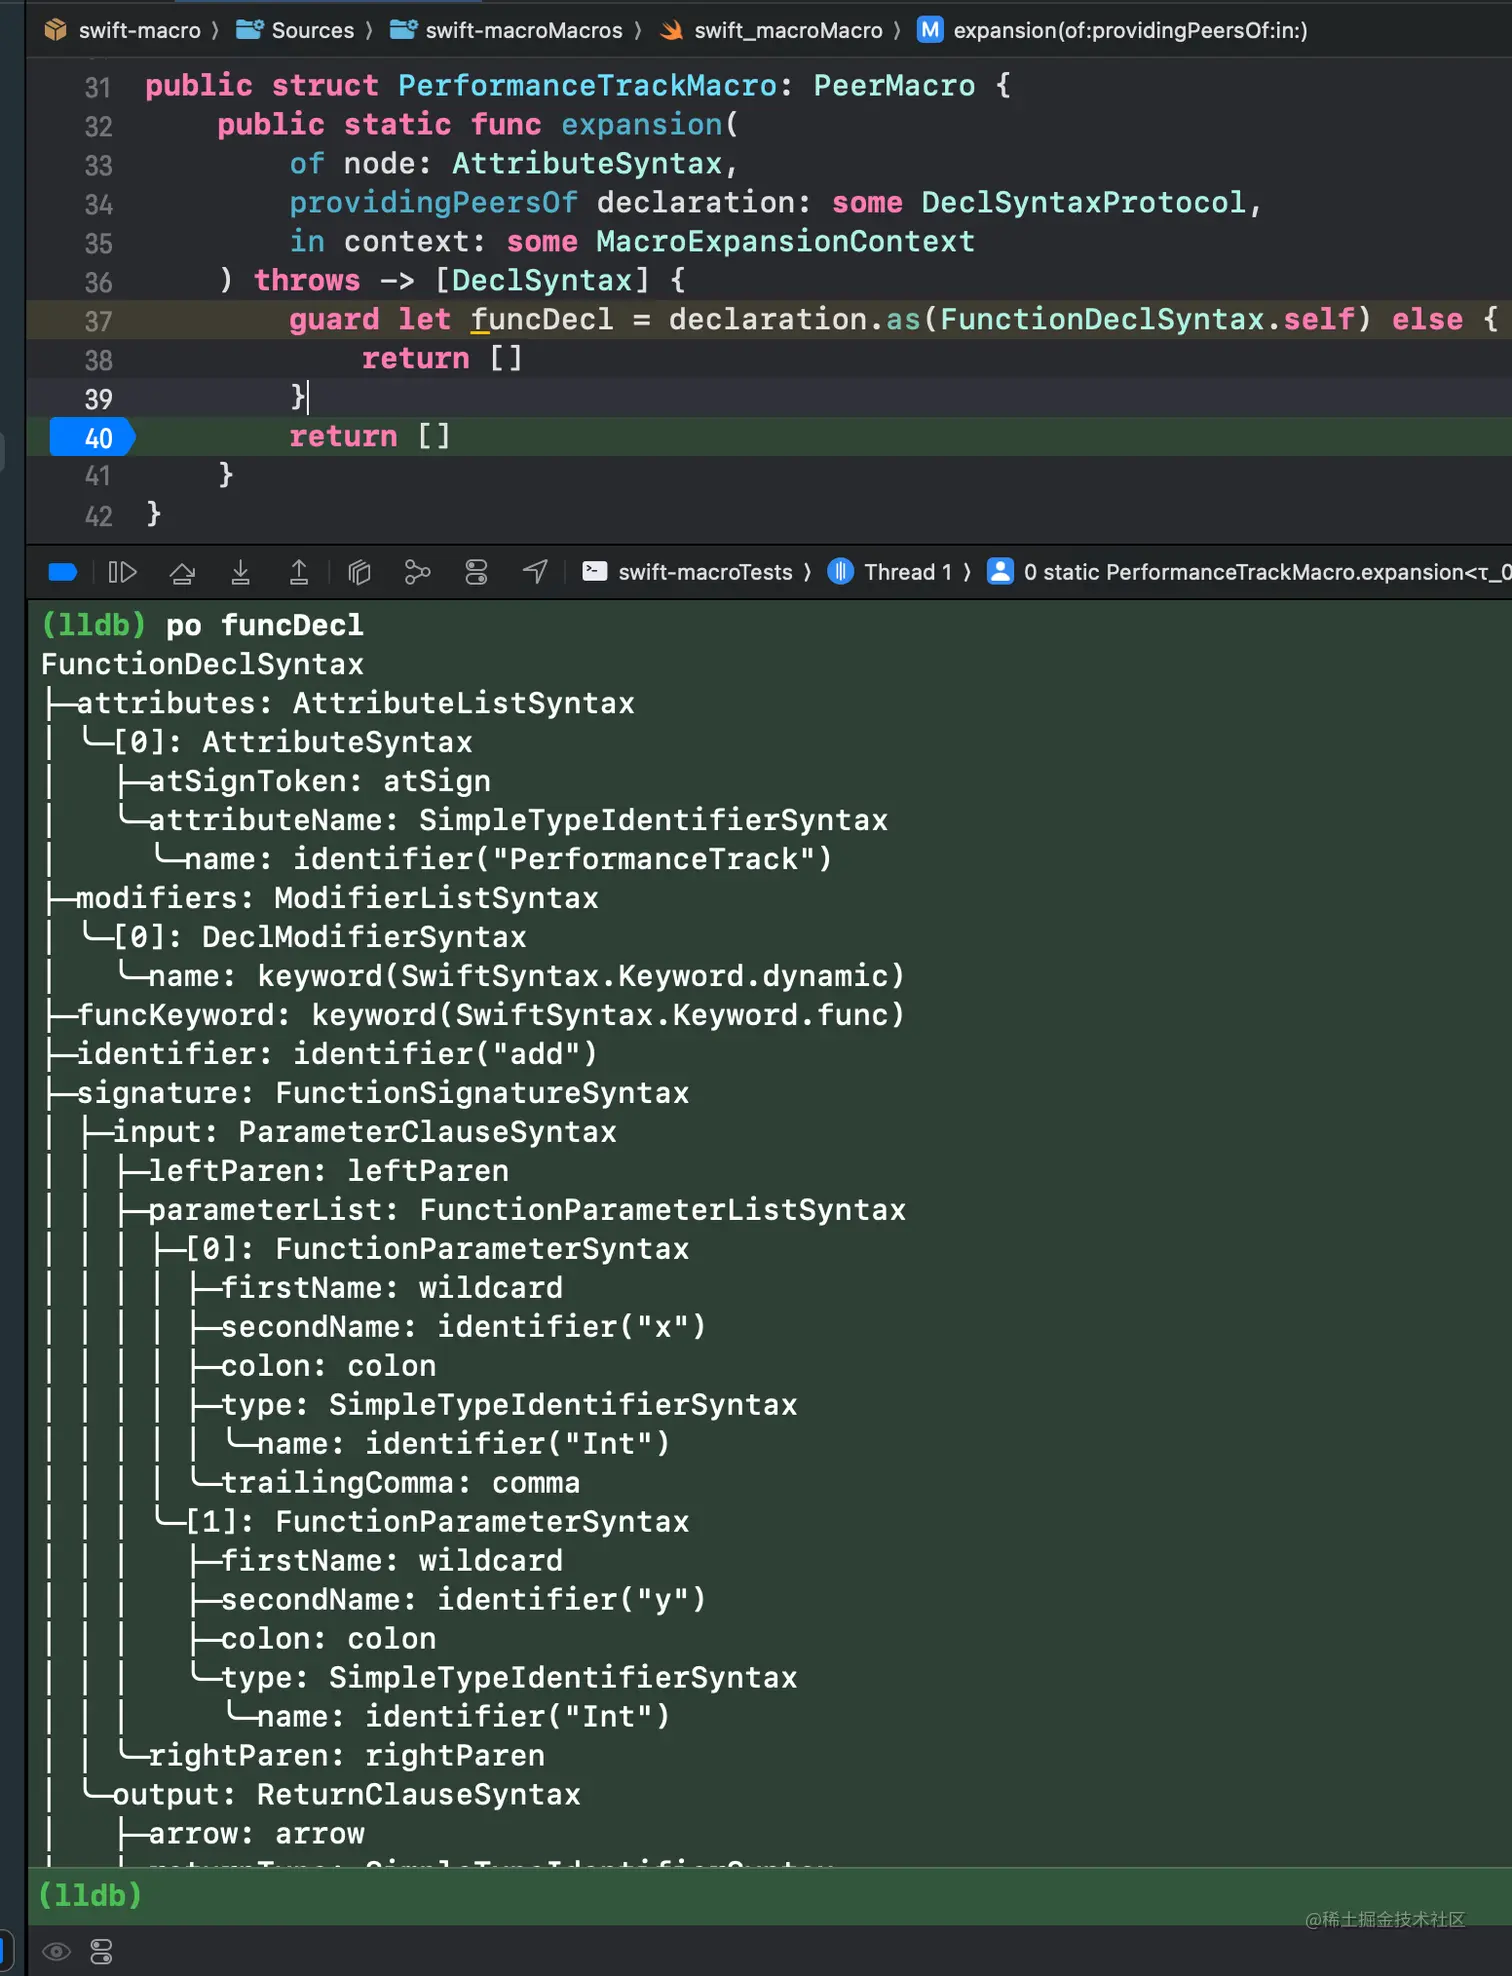Click "parameterList: FunctionParameterListSyntax" in console
This screenshot has height=1976, width=1512.
[x=527, y=1211]
